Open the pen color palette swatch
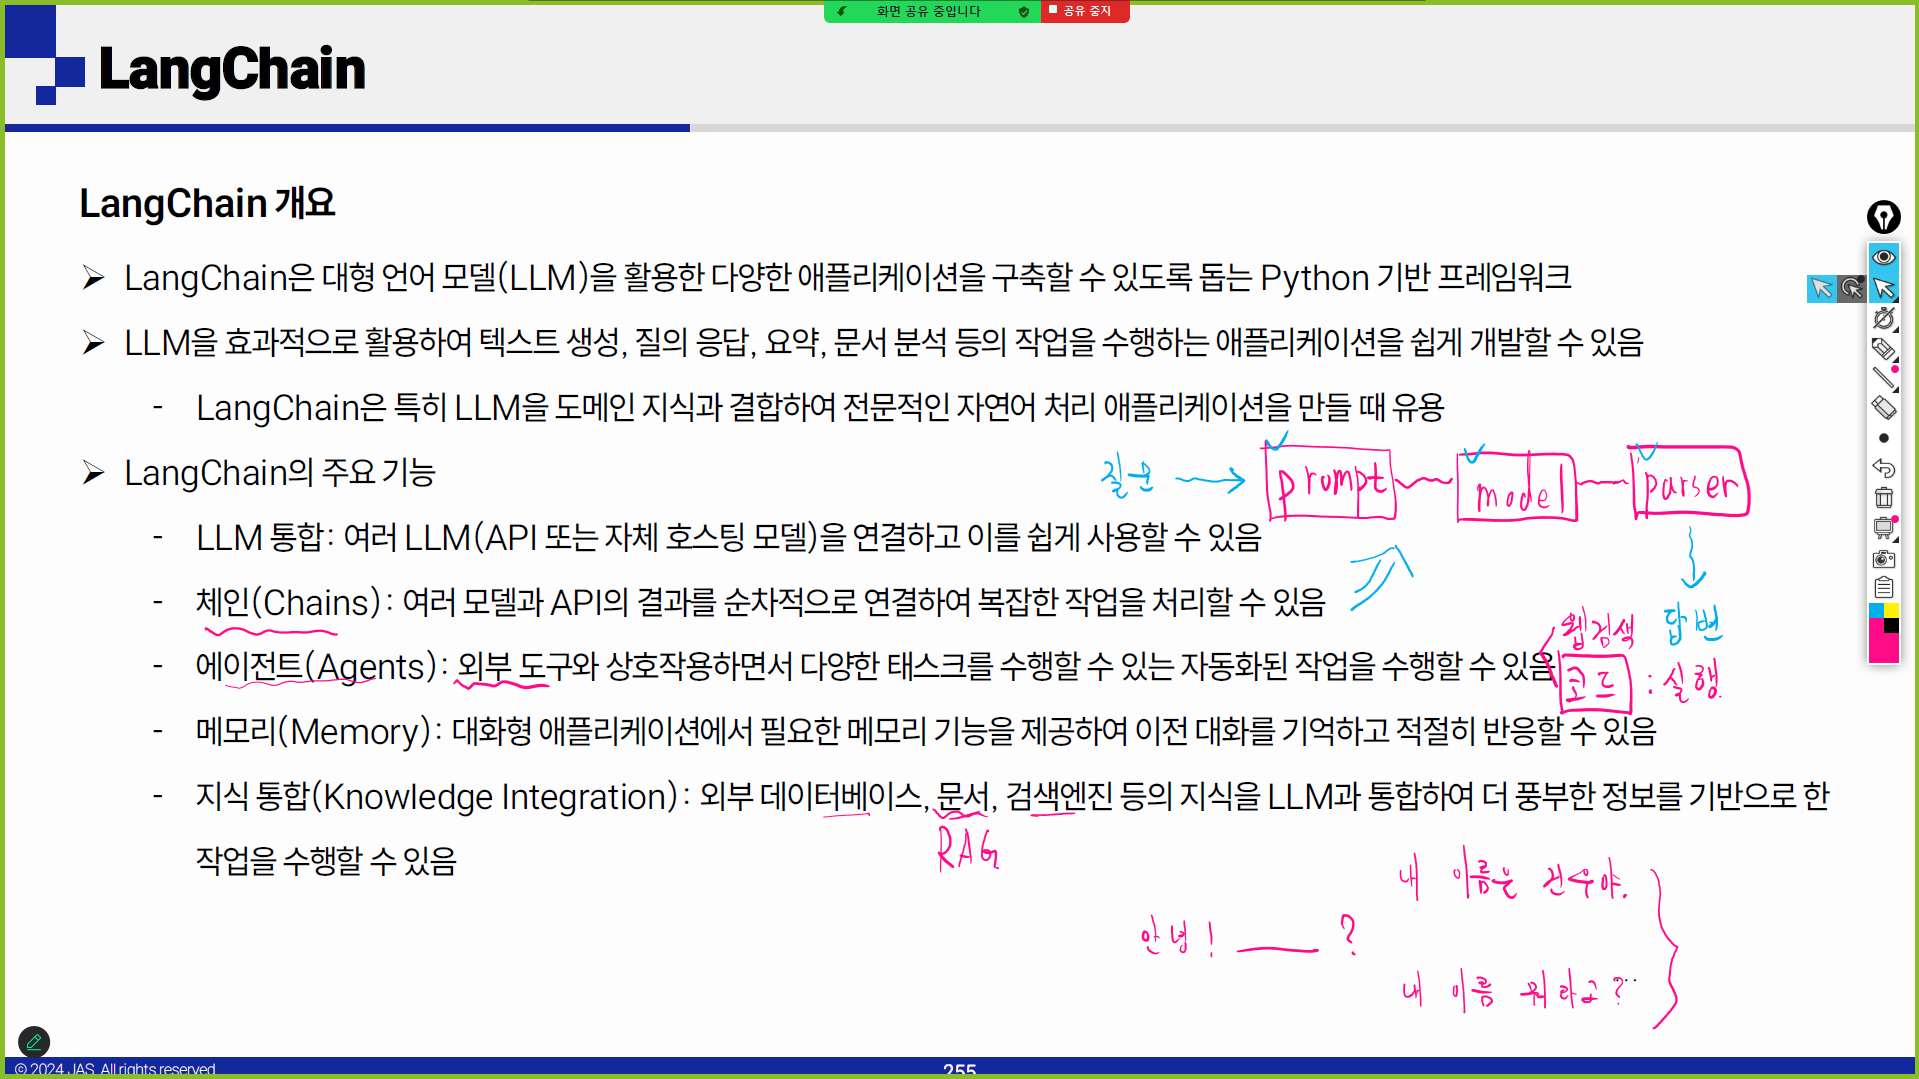Viewport: 1919px width, 1079px height. tap(1883, 632)
